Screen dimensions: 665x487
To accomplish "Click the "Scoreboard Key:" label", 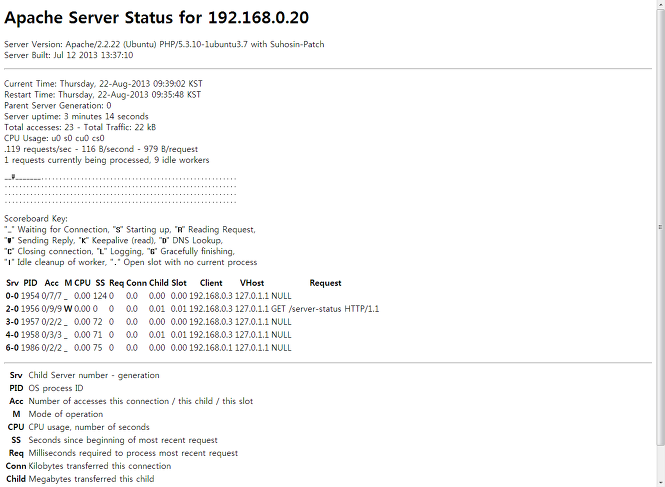I will click(36, 219).
